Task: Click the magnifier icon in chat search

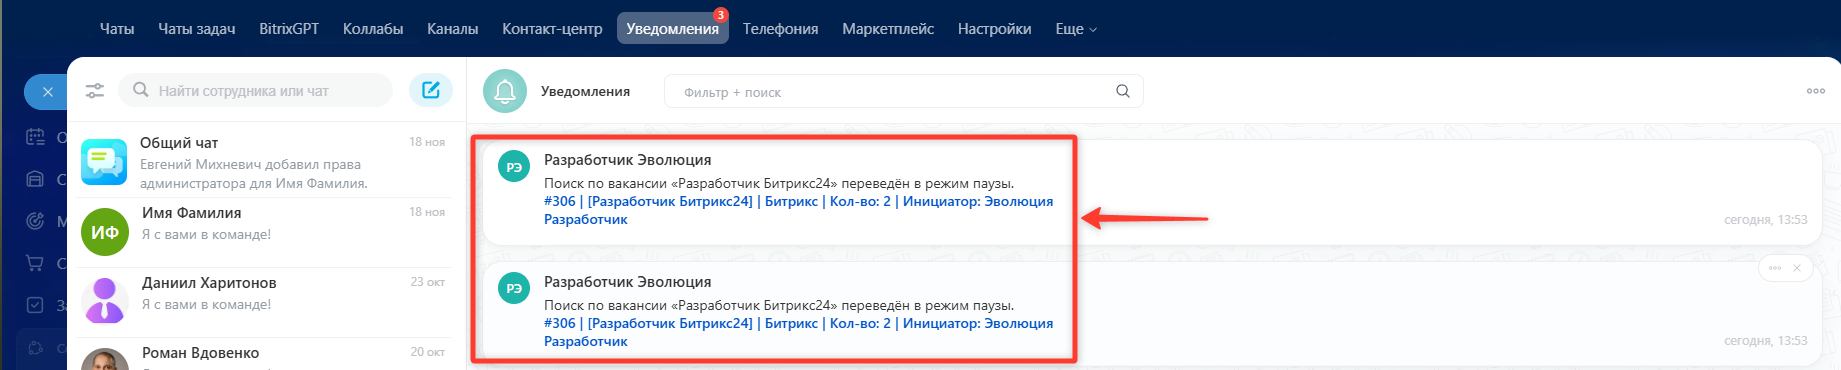Action: click(141, 90)
